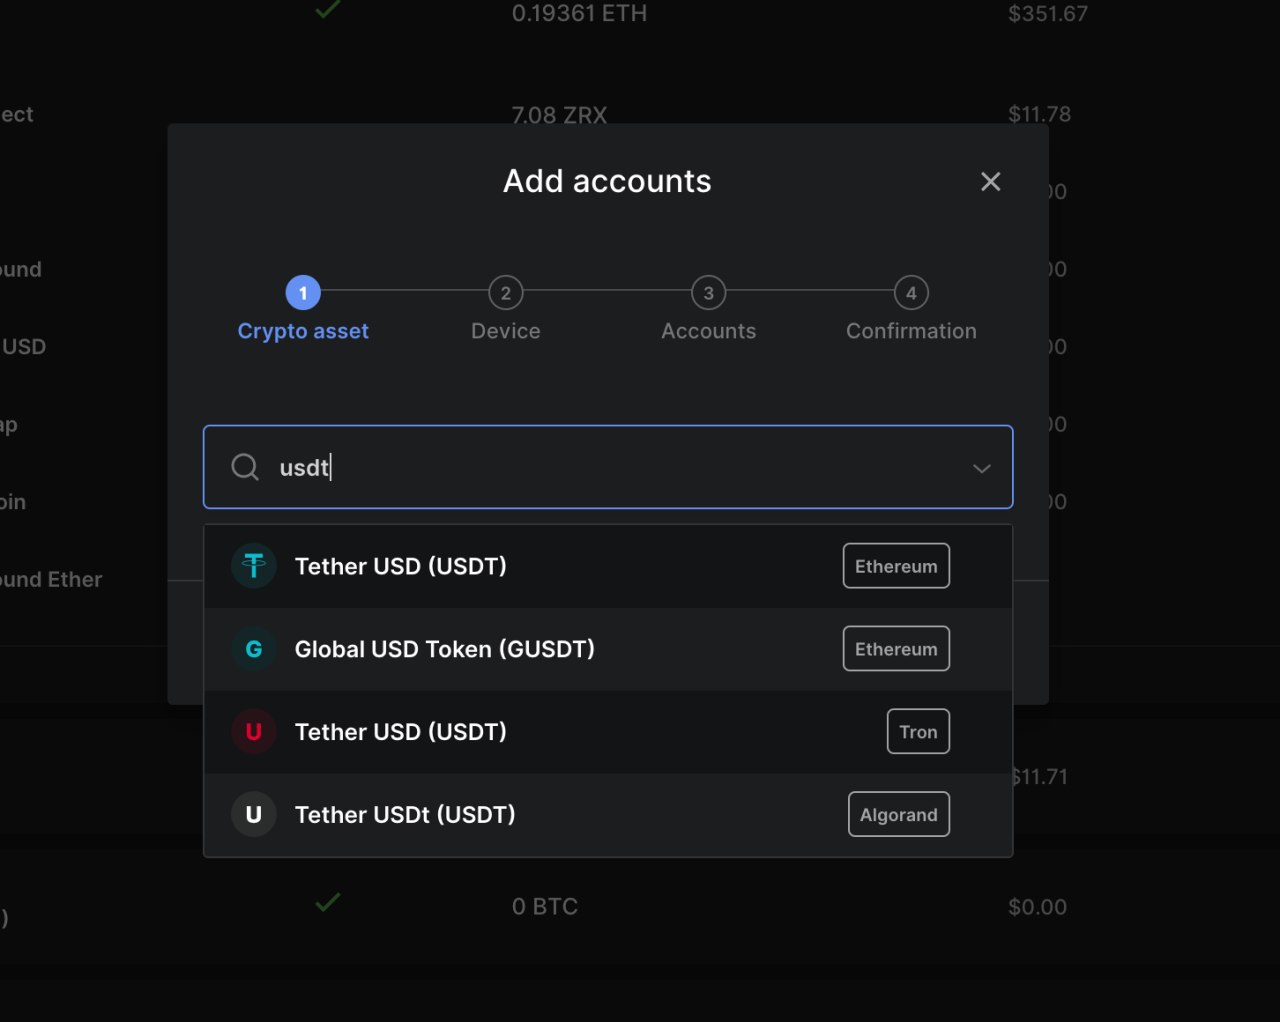Viewport: 1280px width, 1022px height.
Task: Click the 0 BTC balance in background
Action: point(545,906)
